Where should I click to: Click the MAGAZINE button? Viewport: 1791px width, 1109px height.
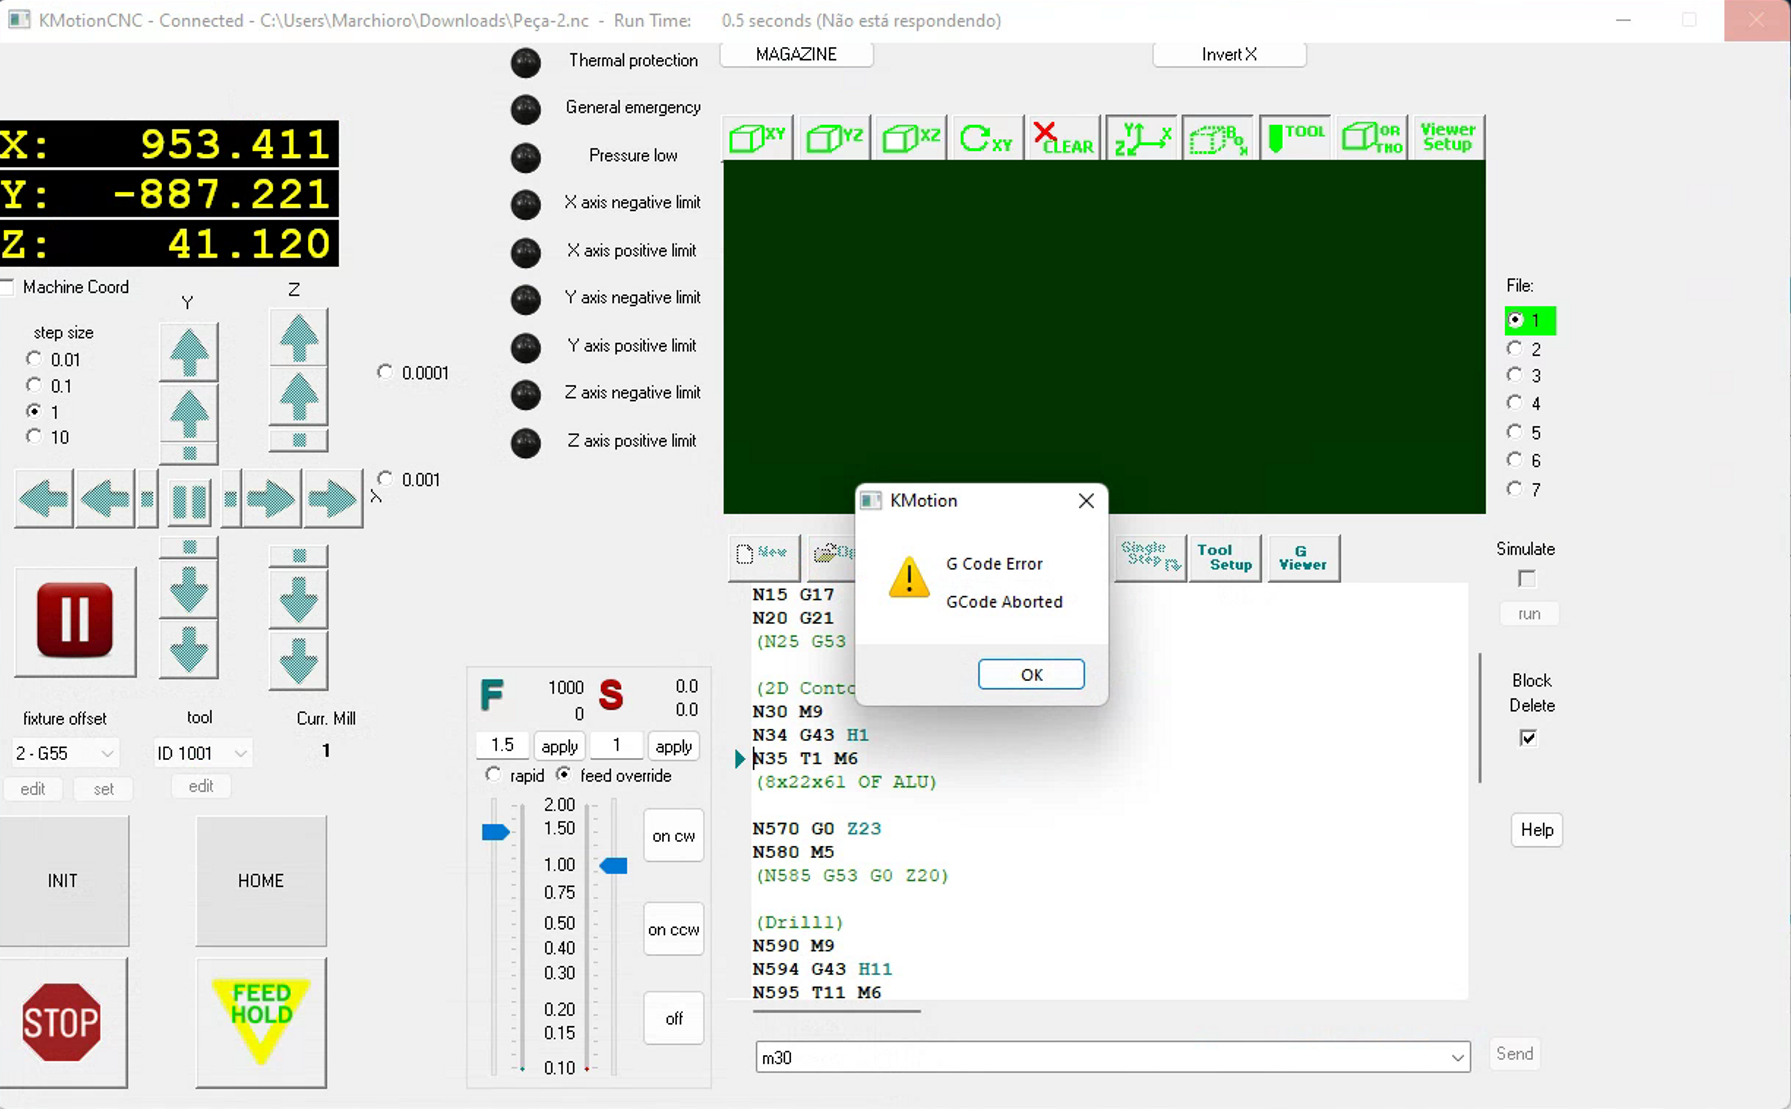[796, 54]
